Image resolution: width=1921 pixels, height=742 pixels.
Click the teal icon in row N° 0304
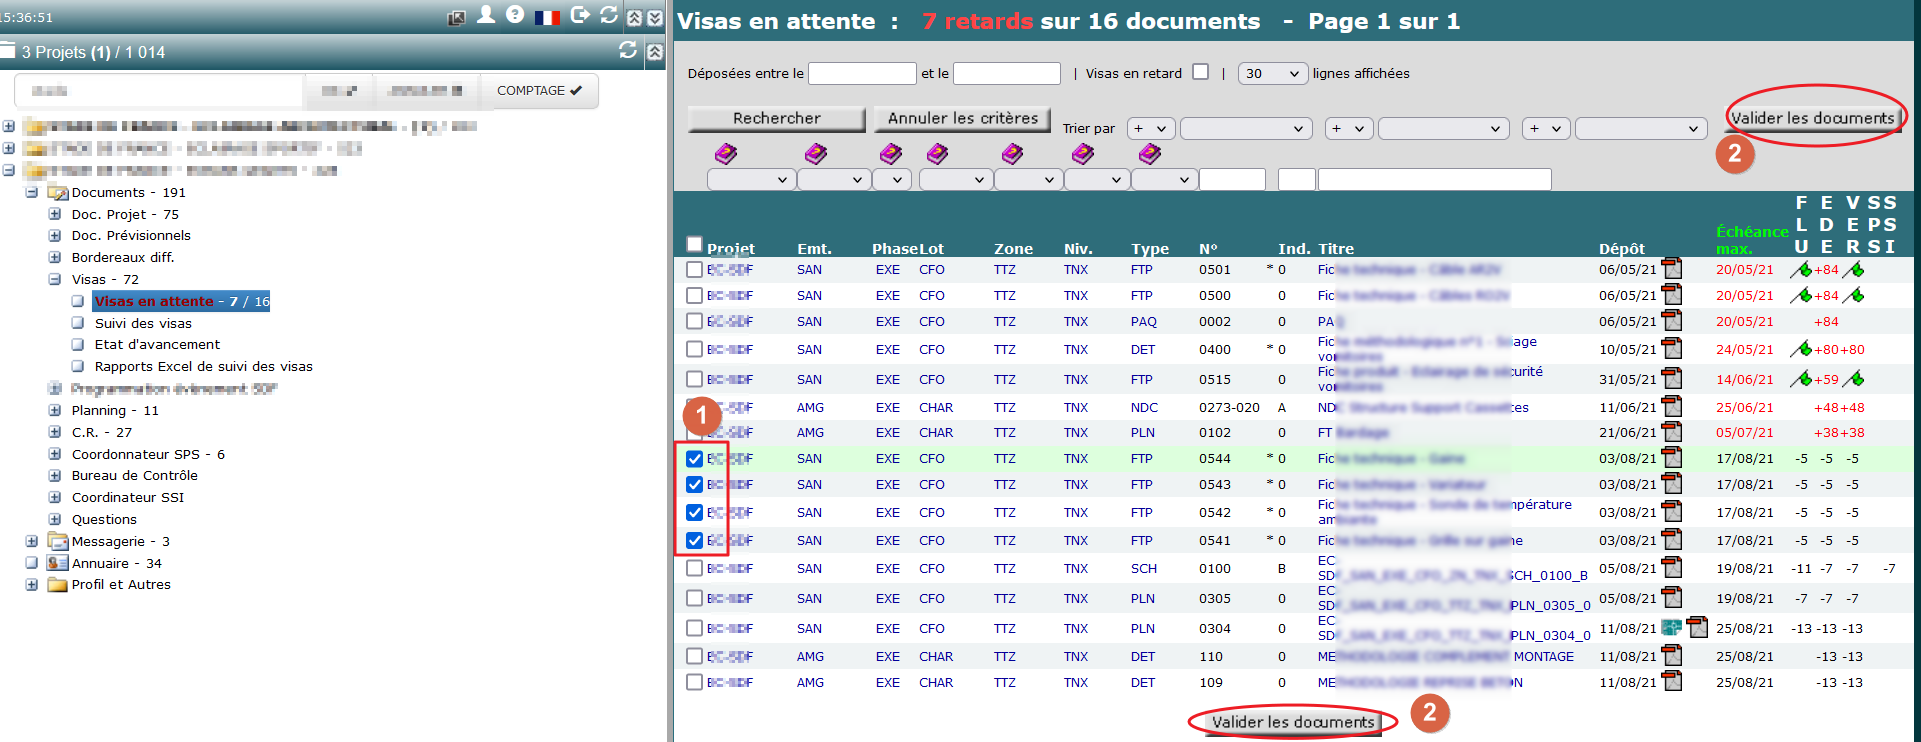tap(1671, 627)
